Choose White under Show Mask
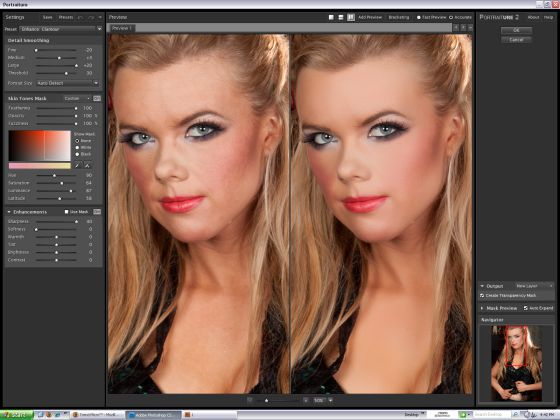Viewport: 560px width, 420px height. click(77, 148)
